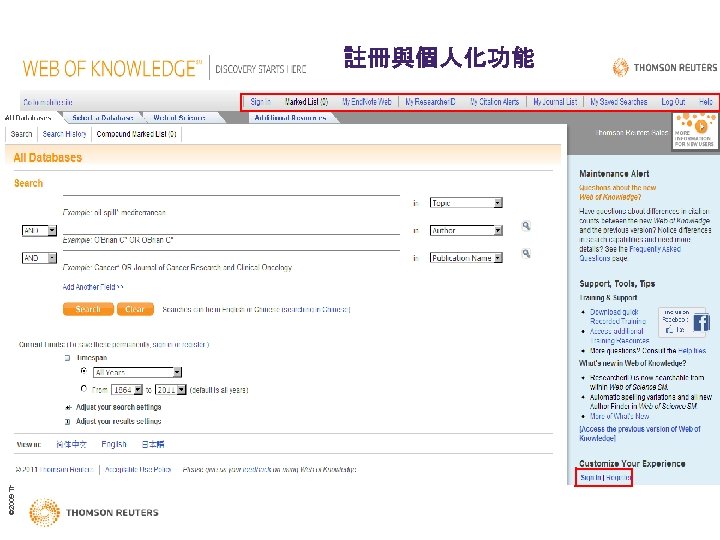Open the Topic field dropdown
Image resolution: width=720 pixels, height=540 pixels.
[466, 202]
